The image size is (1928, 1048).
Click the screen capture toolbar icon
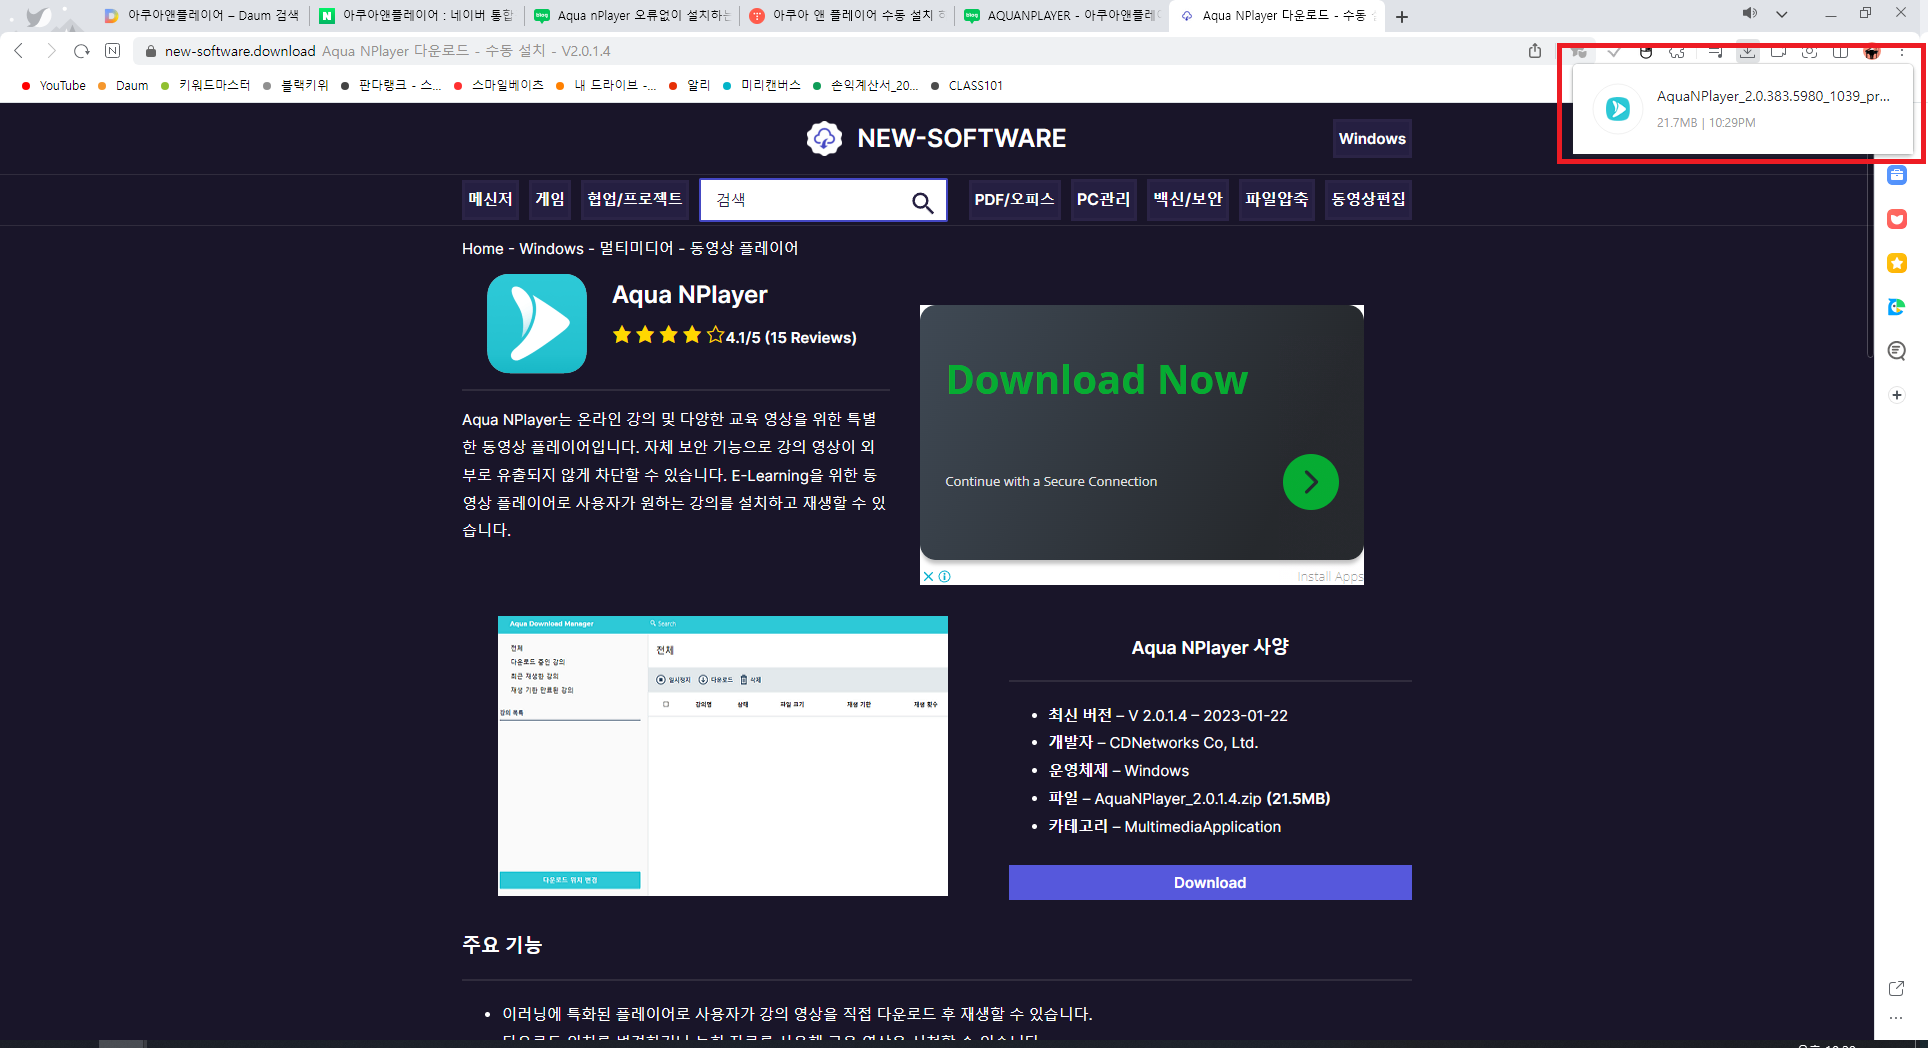1809,51
